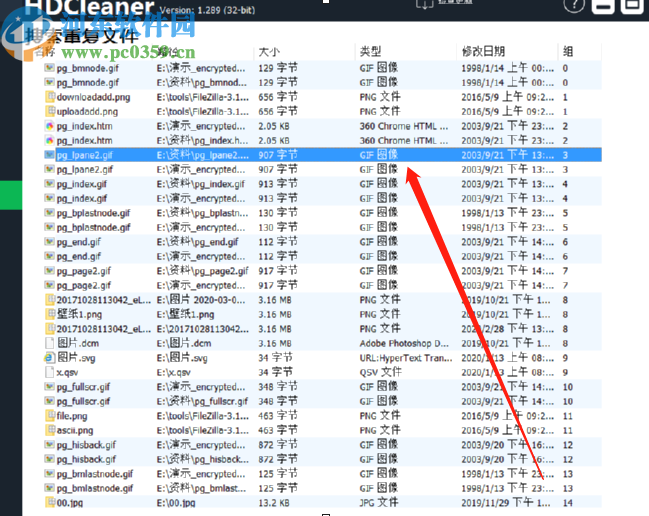Click the path E:\资料\pg_bmnod...
Screen dimensions: 649x516
point(202,82)
